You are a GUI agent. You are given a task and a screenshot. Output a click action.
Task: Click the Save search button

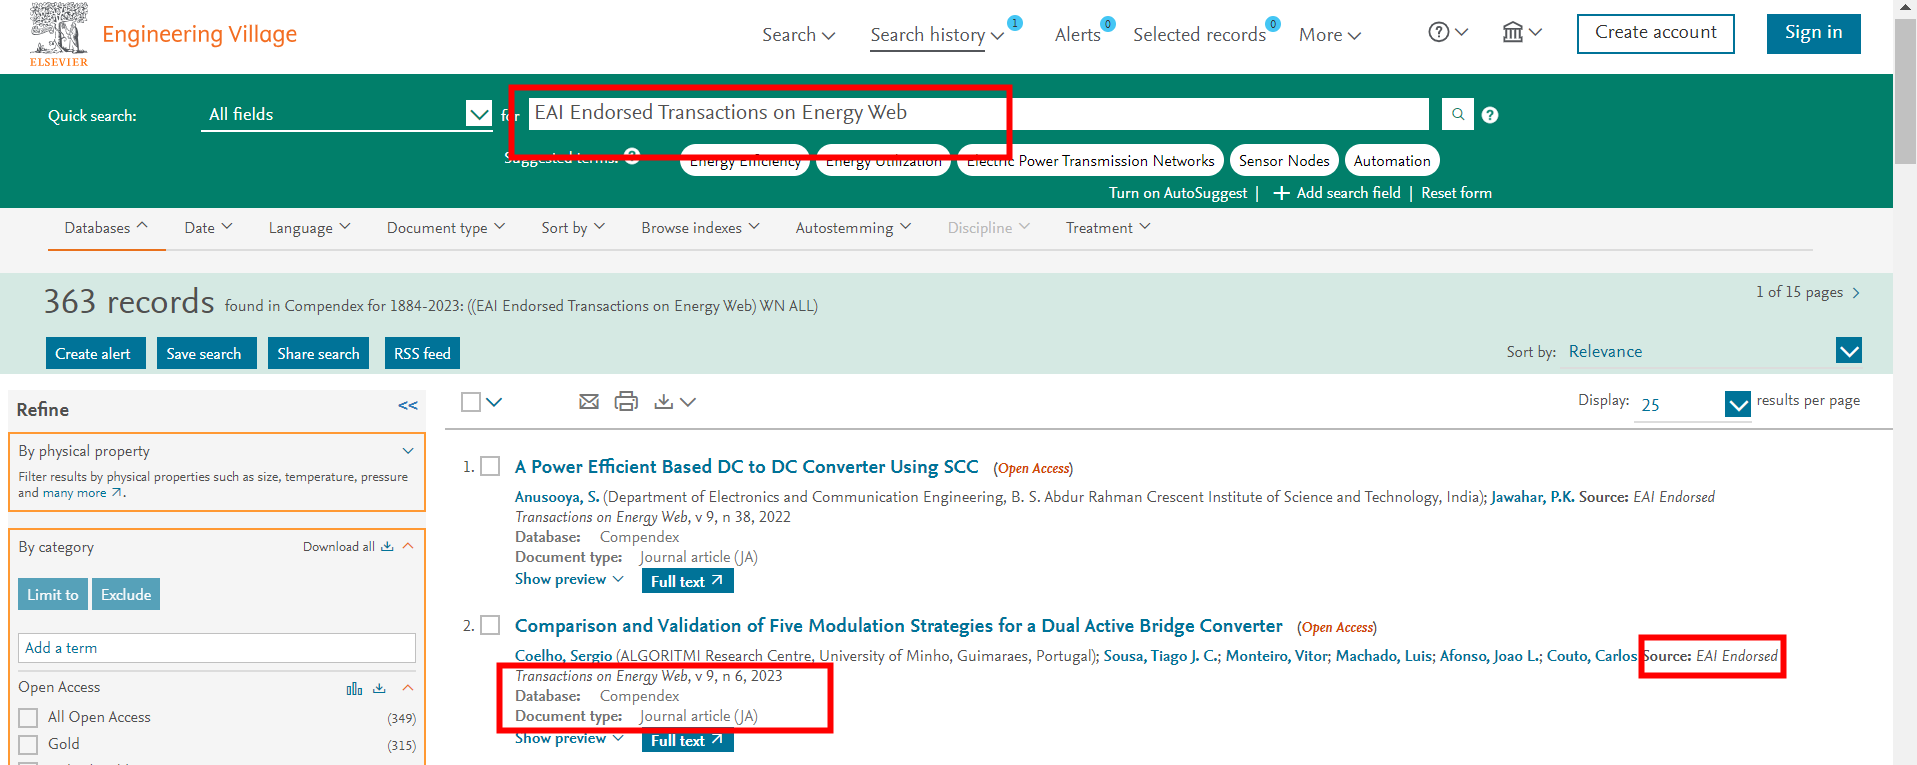click(x=206, y=353)
